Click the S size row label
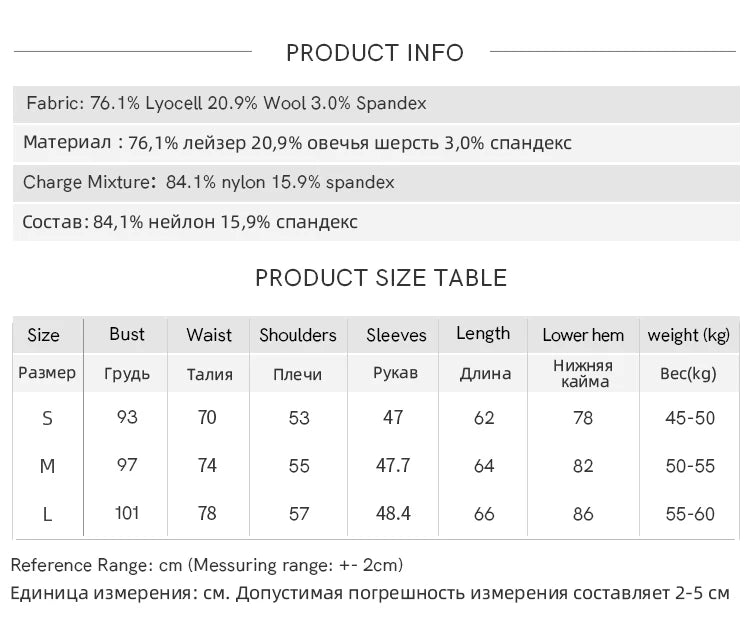The width and height of the screenshot is (750, 630). click(x=47, y=419)
